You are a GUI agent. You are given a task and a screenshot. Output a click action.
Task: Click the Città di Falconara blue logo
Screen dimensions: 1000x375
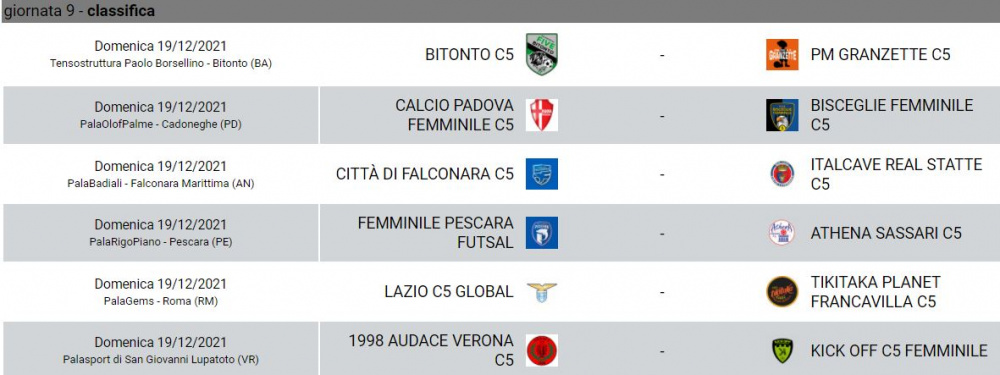[x=541, y=173]
